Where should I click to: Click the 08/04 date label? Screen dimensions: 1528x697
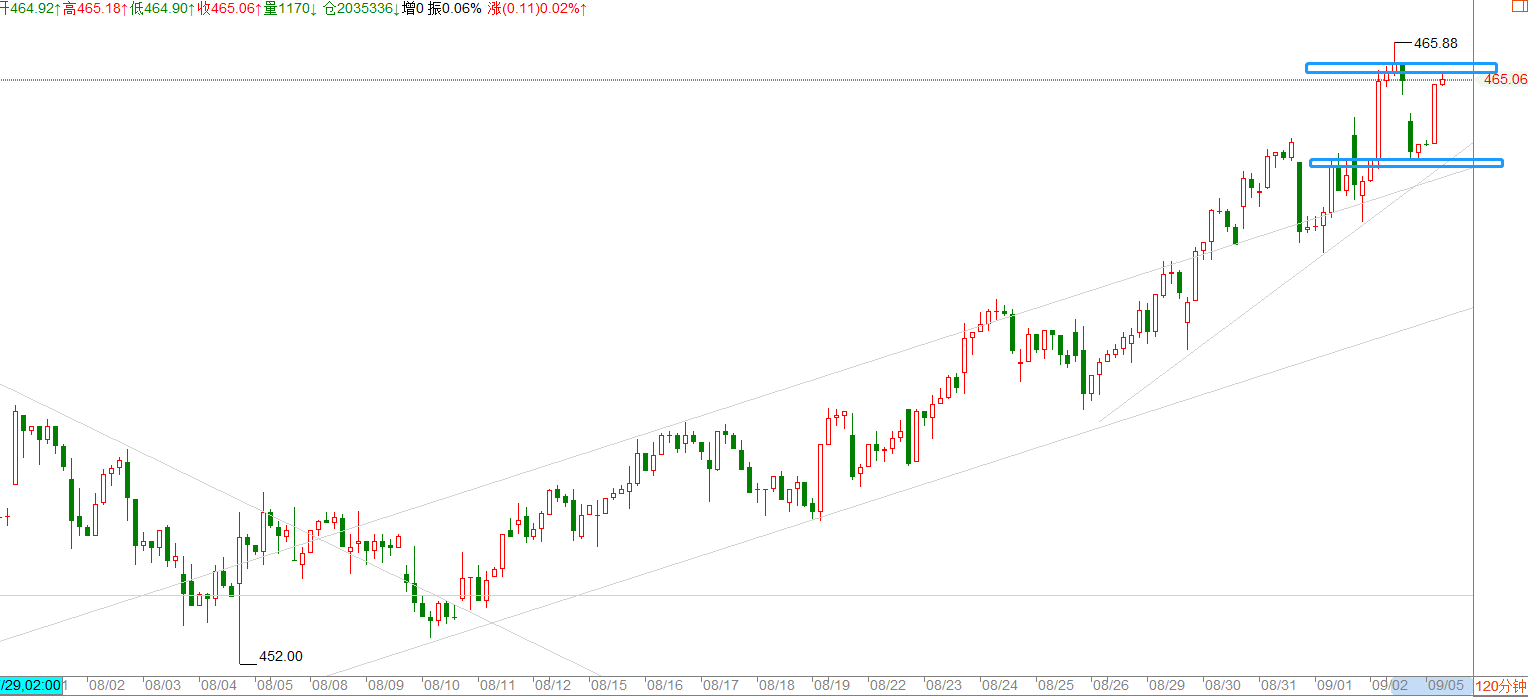point(219,686)
